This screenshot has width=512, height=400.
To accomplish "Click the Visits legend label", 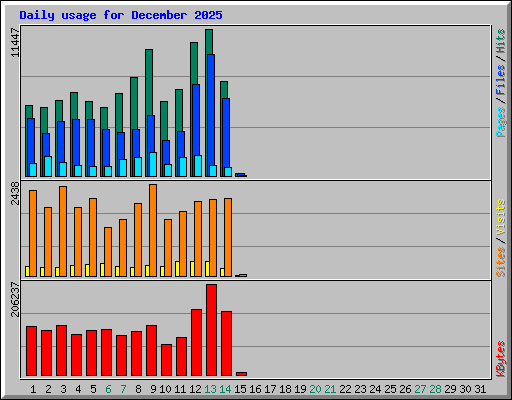I will click(501, 217).
